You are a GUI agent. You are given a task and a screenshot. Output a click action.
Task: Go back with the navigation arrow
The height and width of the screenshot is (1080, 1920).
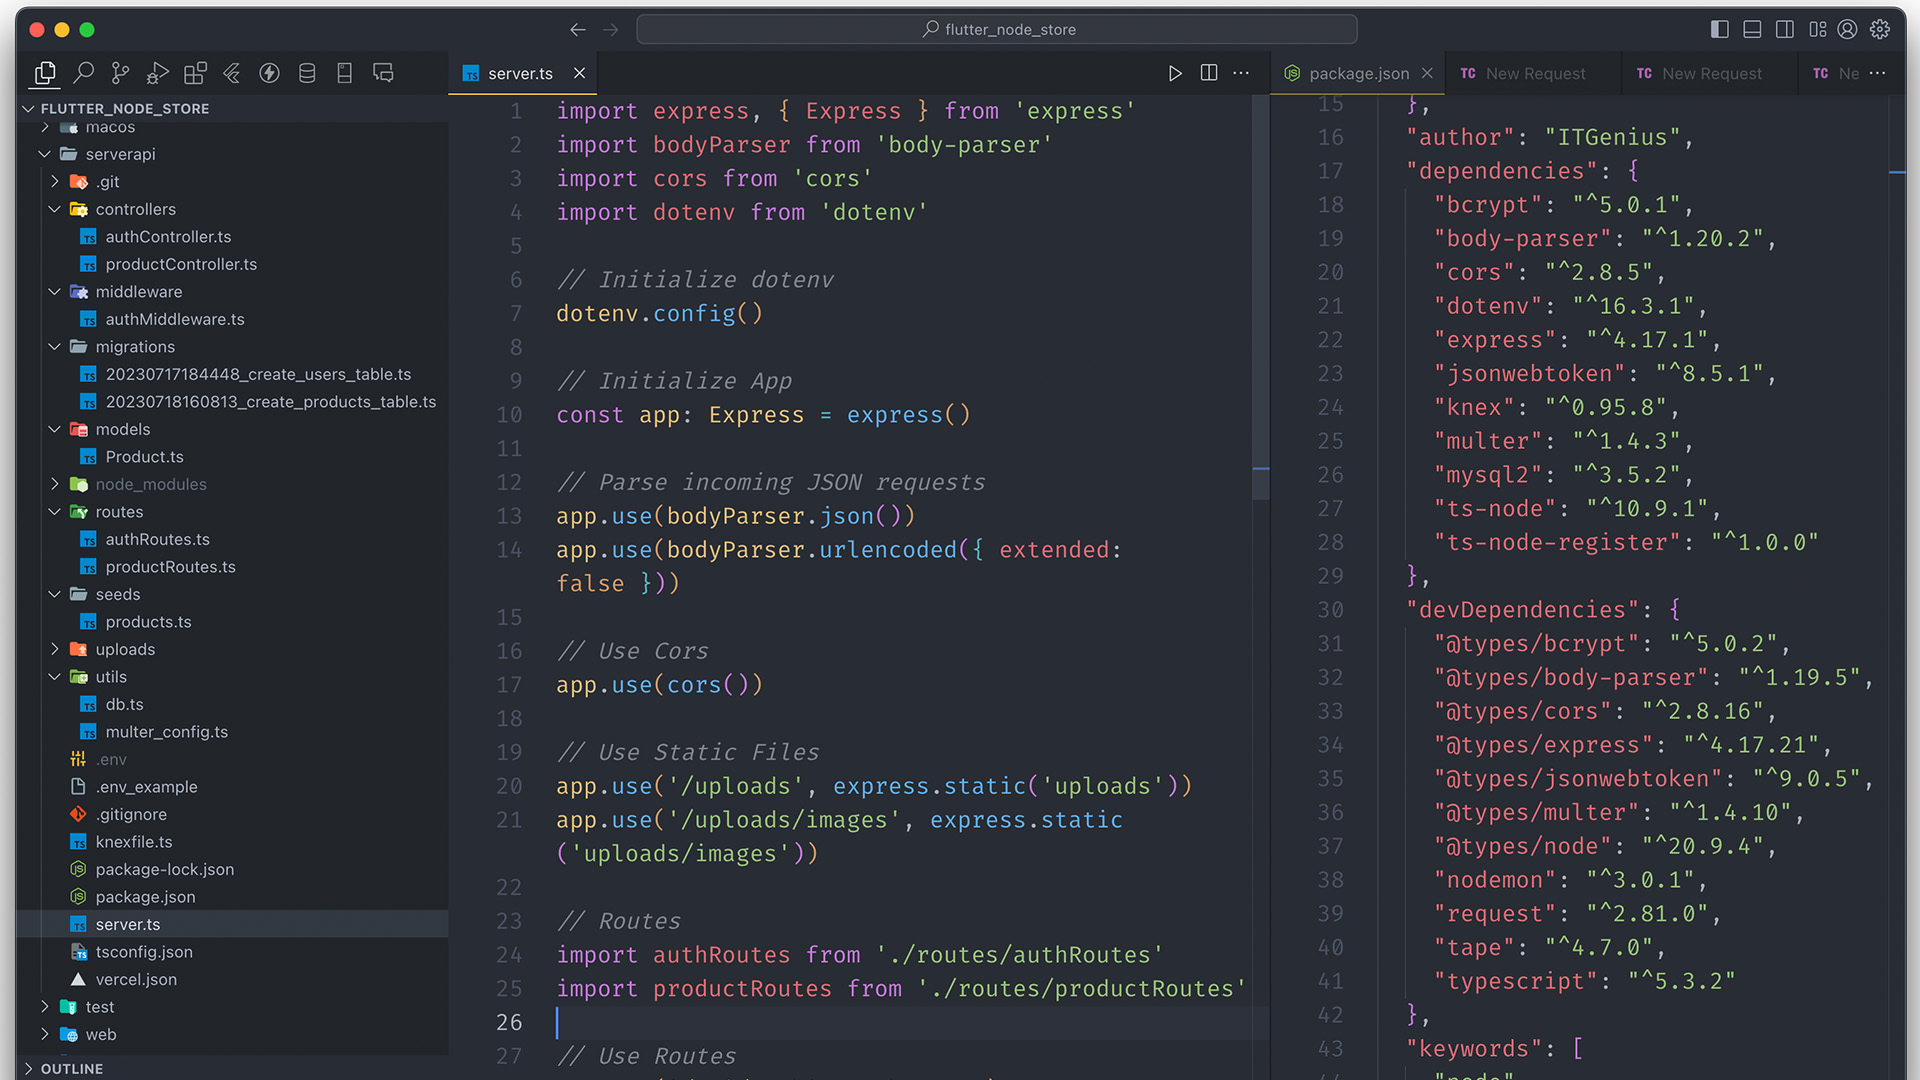[578, 30]
